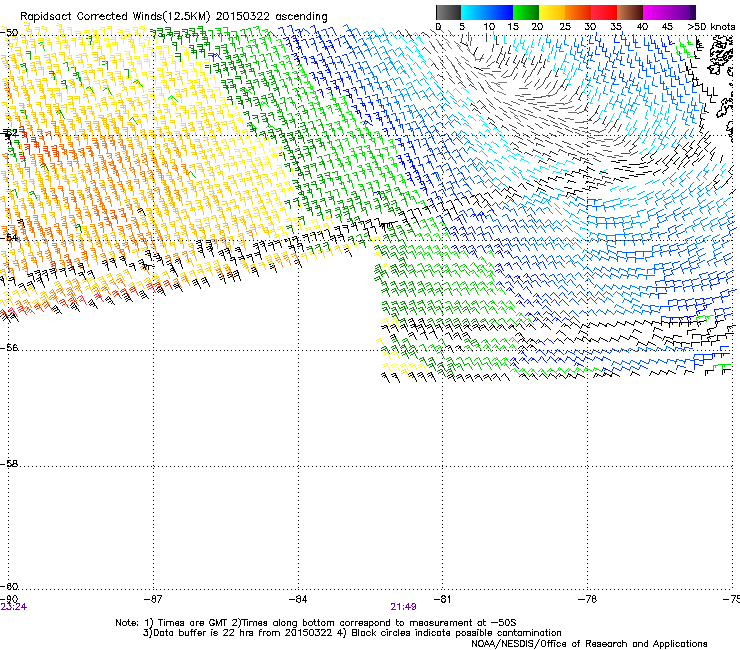
Task: Click the longitude label '-78'
Action: click(x=587, y=599)
